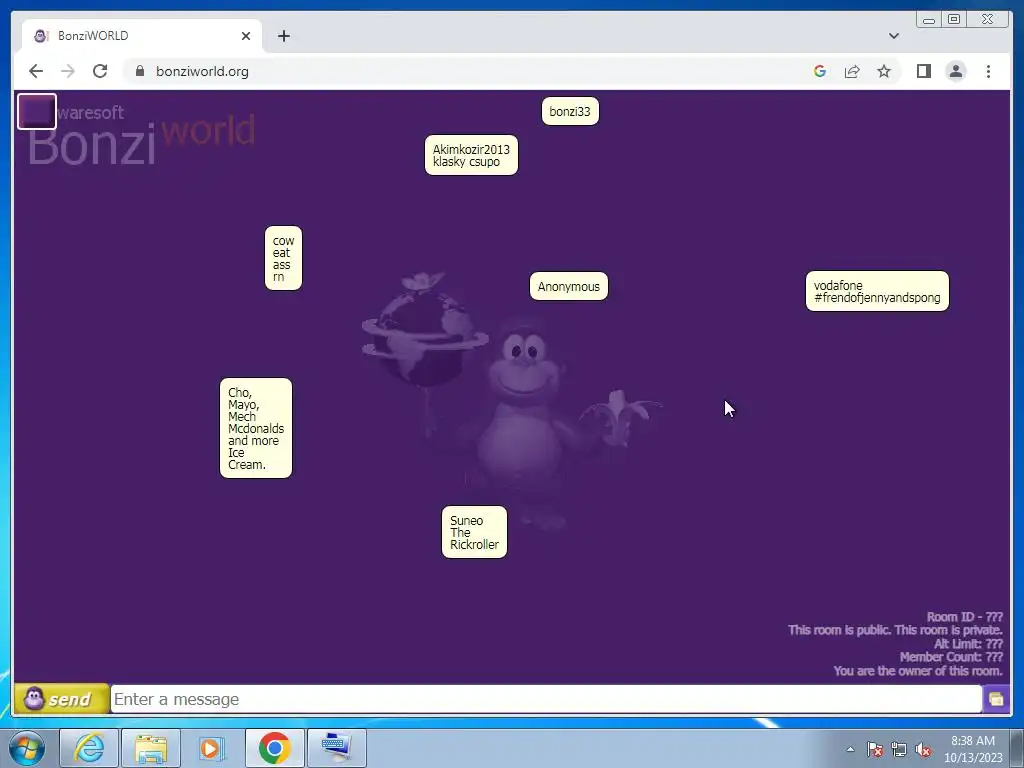The image size is (1024, 768).
Task: Click the Anonymous name bubble
Action: [x=569, y=286]
